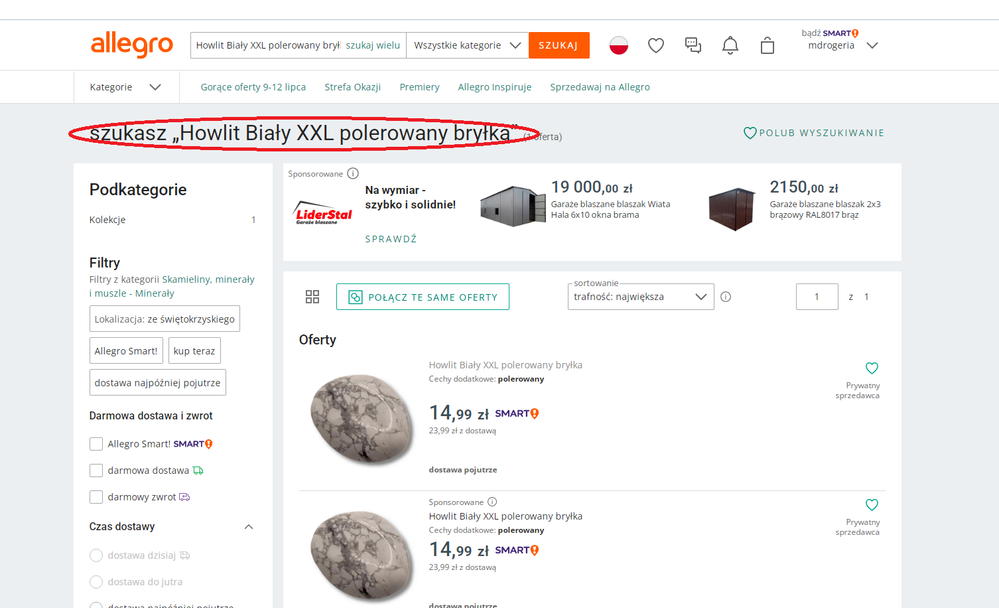
Task: Open the 2150 zł brown garage thumbnail
Action: 732,208
